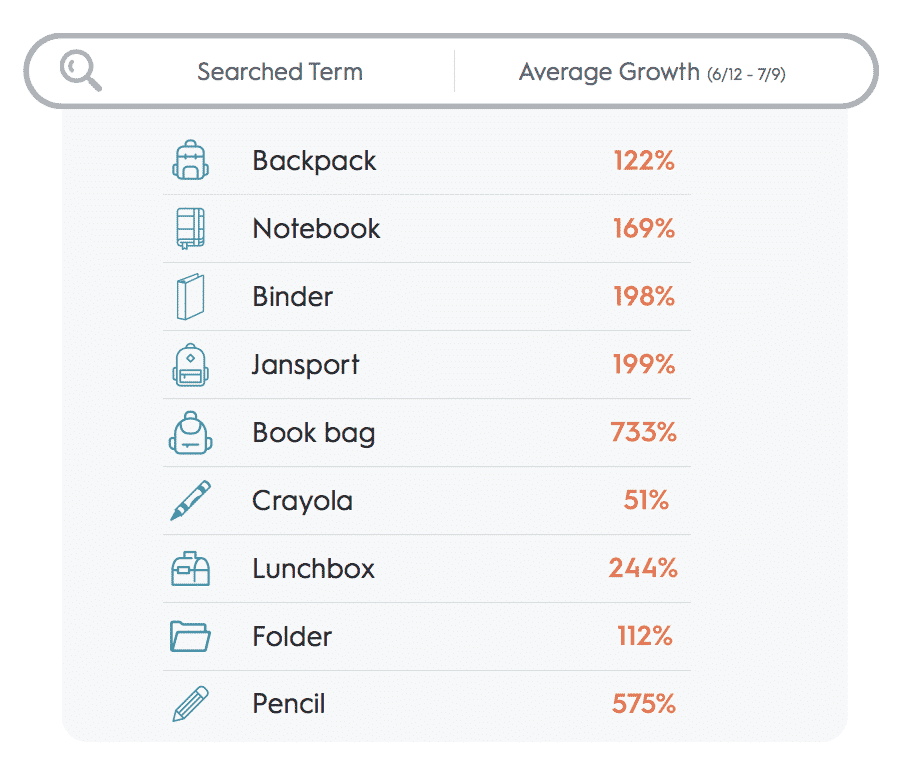
Task: Select the Book bag icon
Action: click(191, 432)
